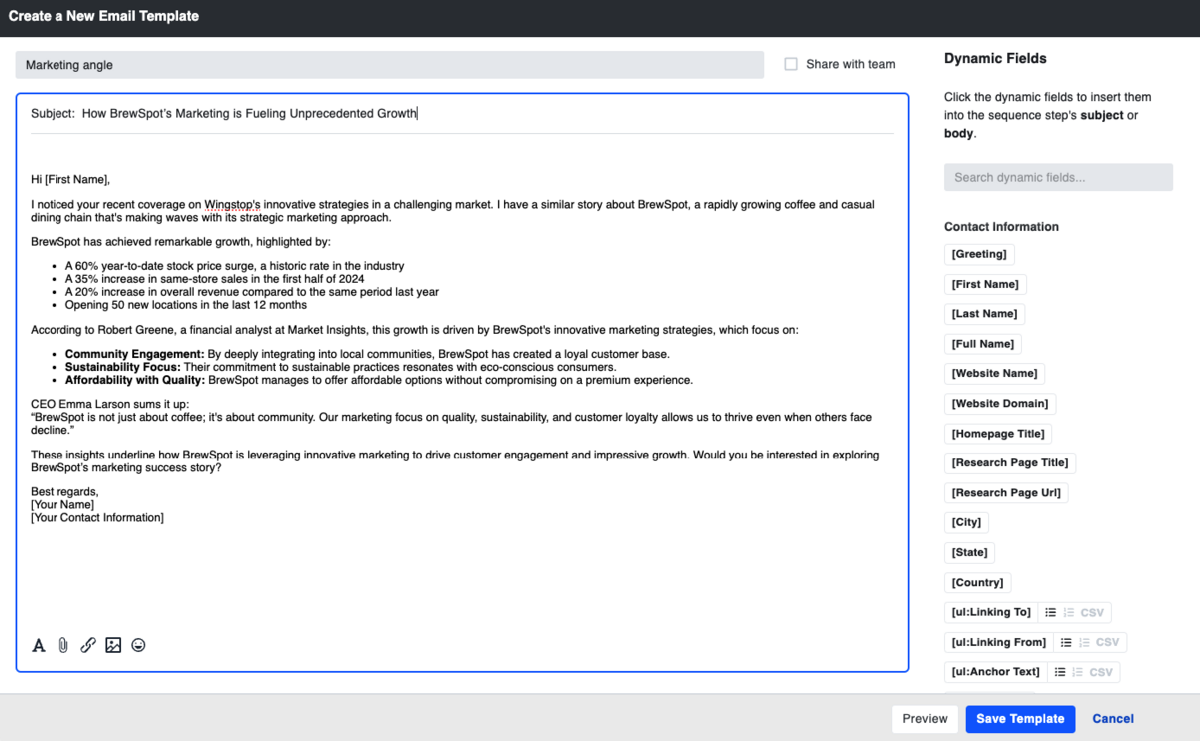Insert the [Website Domain] dynamic field
Screen dimensions: 1200x741
[x=1000, y=404]
